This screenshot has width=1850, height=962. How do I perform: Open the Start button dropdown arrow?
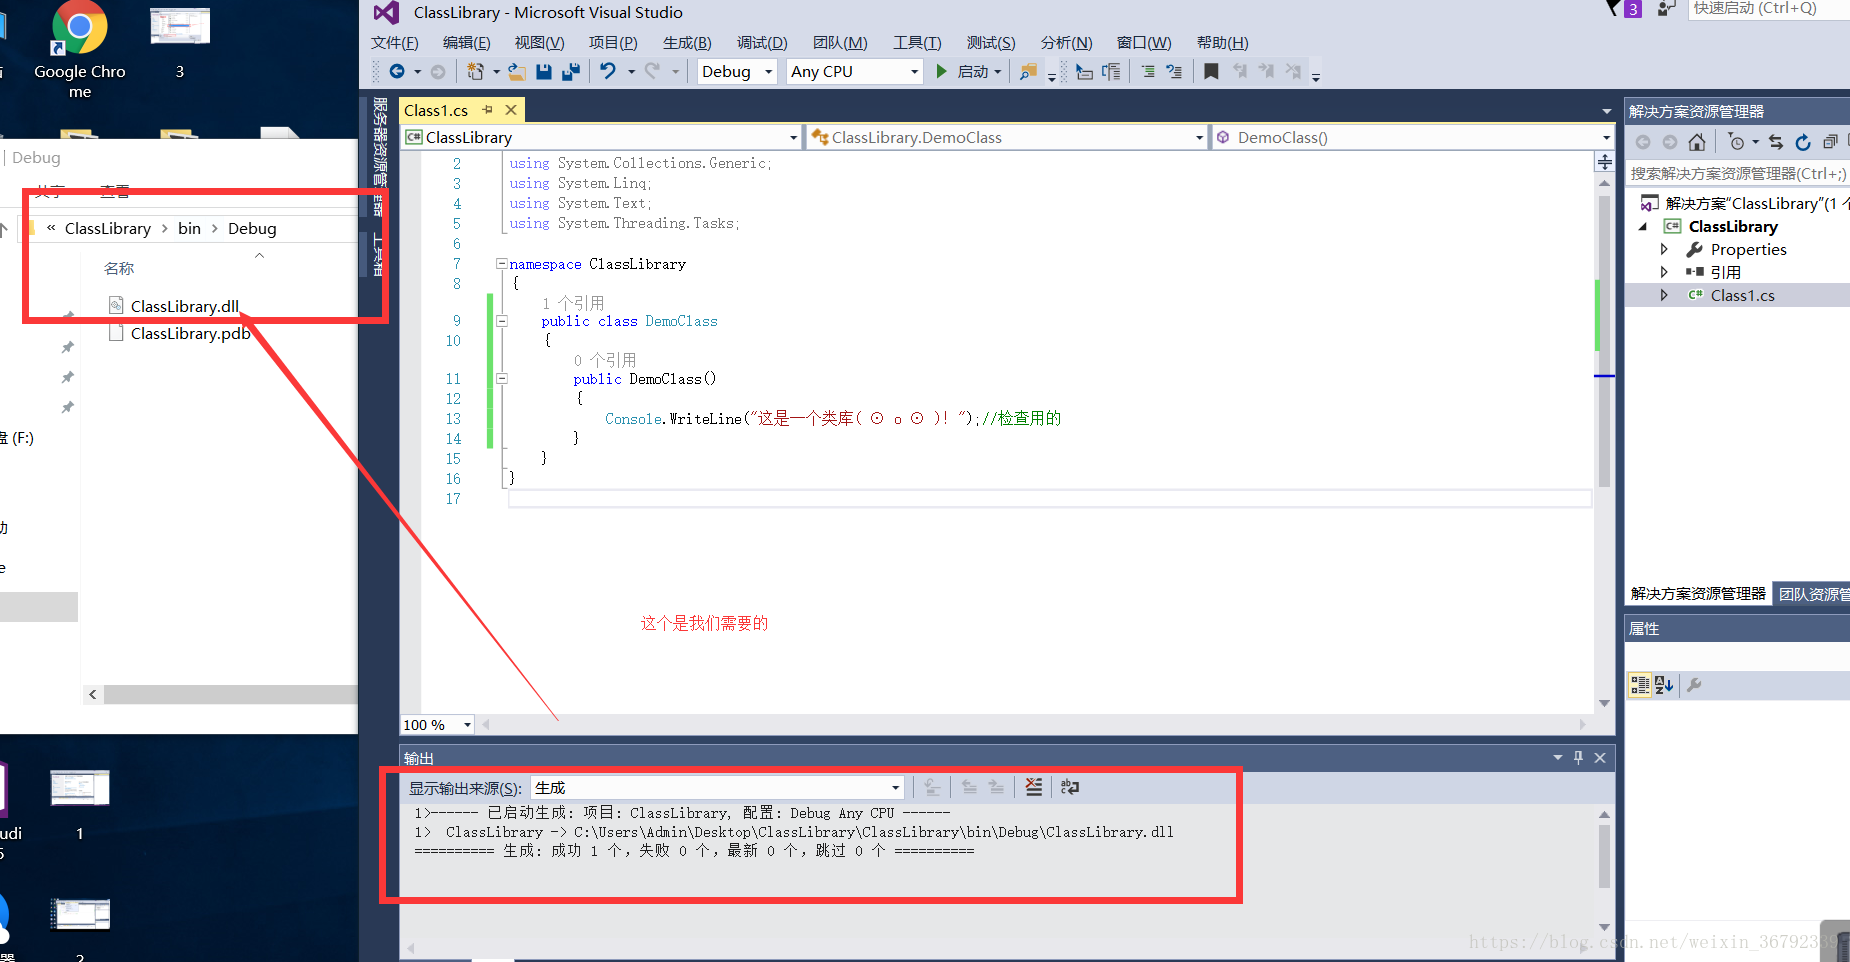coord(998,72)
